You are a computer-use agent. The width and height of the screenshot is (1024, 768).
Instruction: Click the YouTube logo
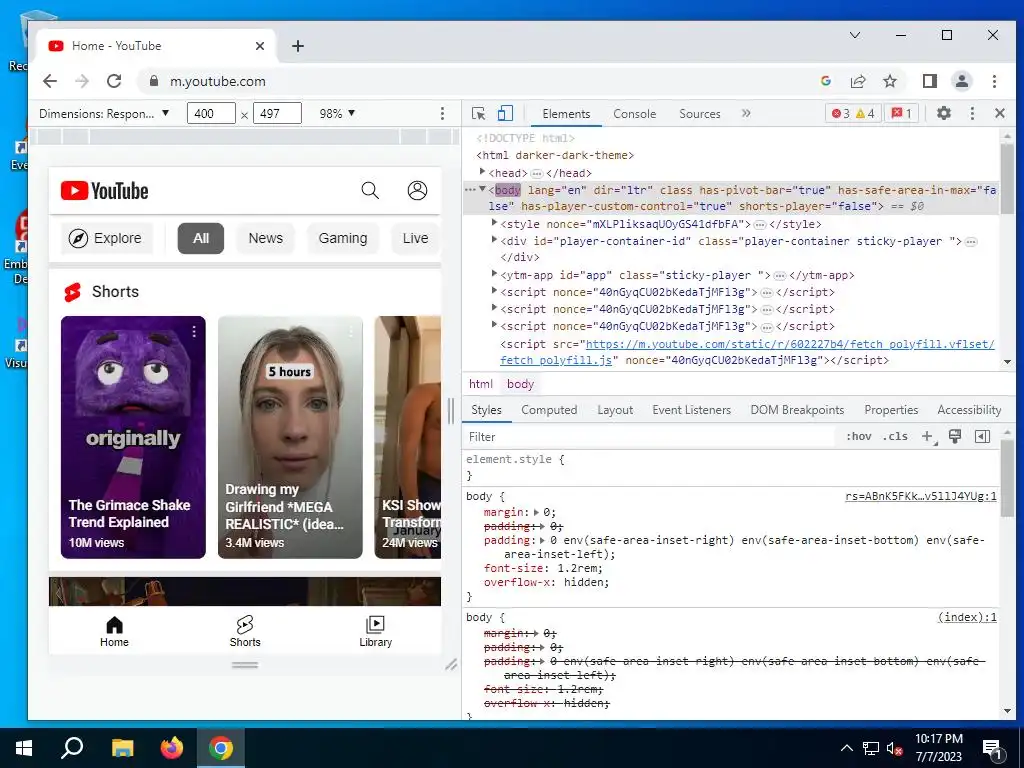[104, 191]
